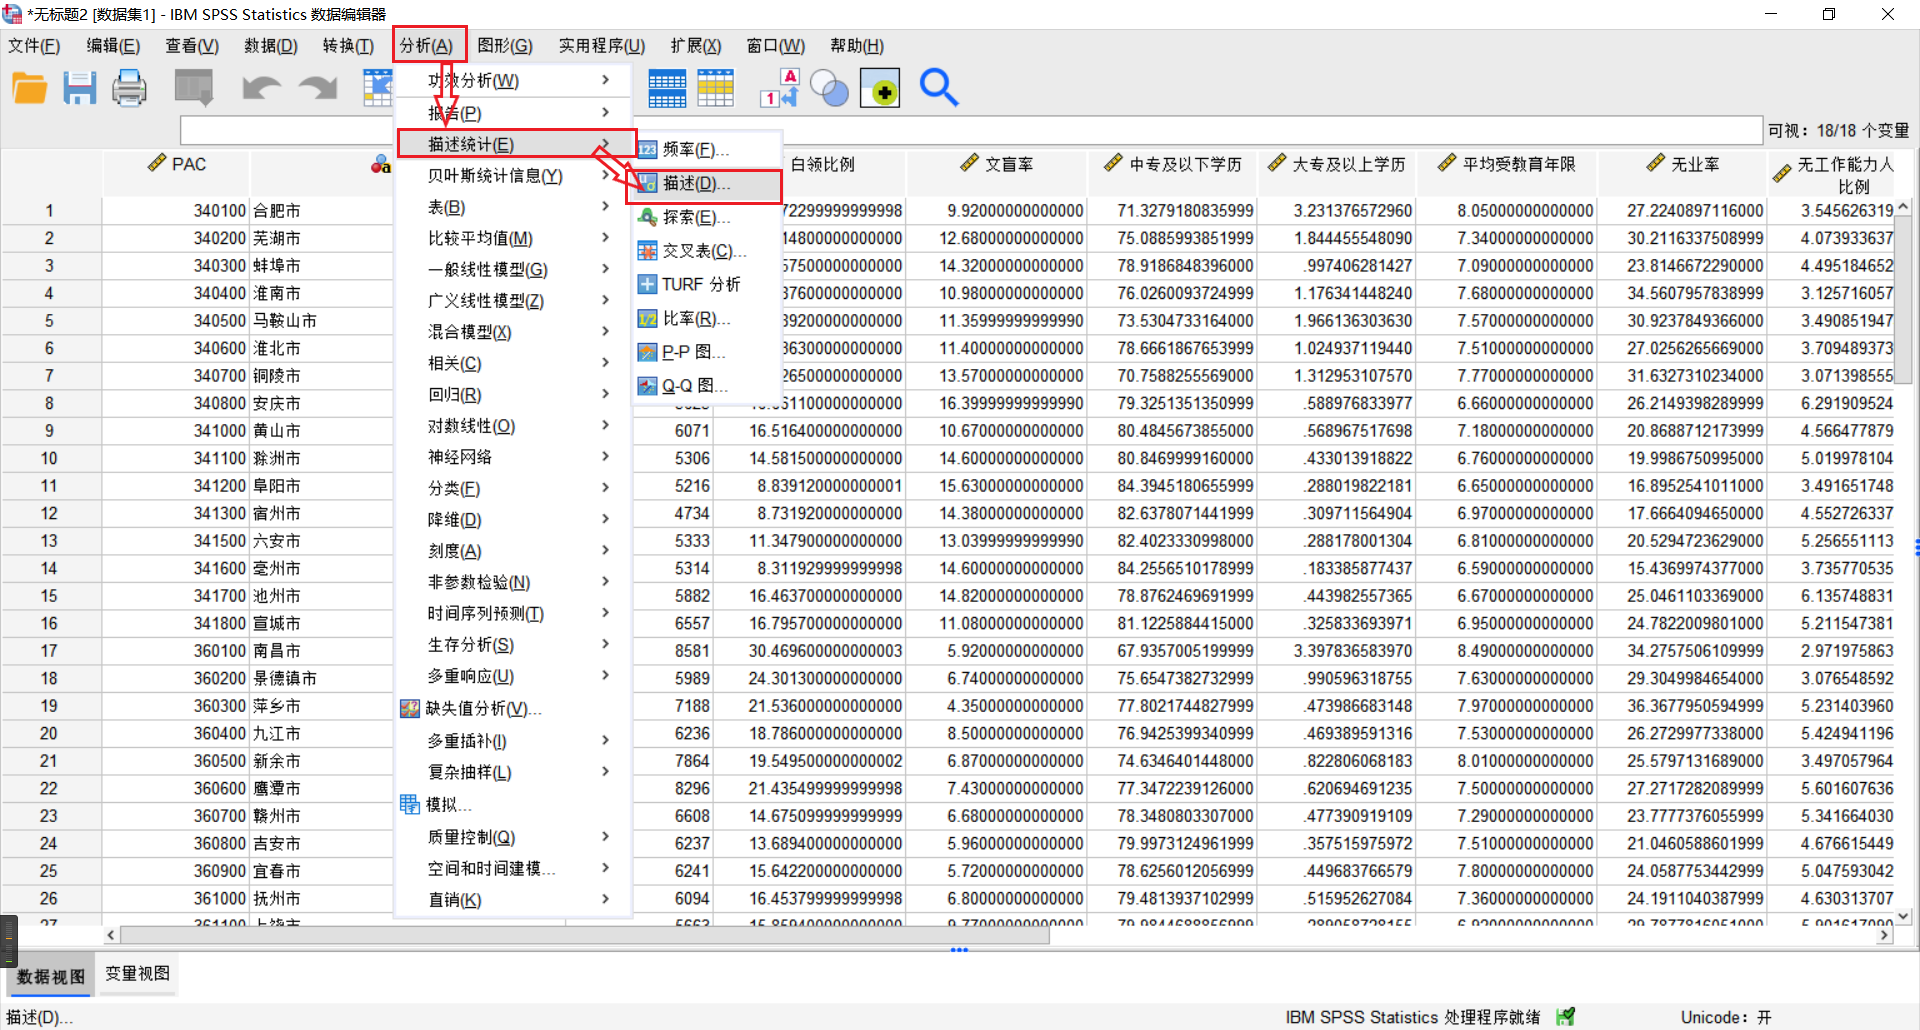Expand the 降维(D) submenu
This screenshot has width=1920, height=1030.
coord(514,520)
